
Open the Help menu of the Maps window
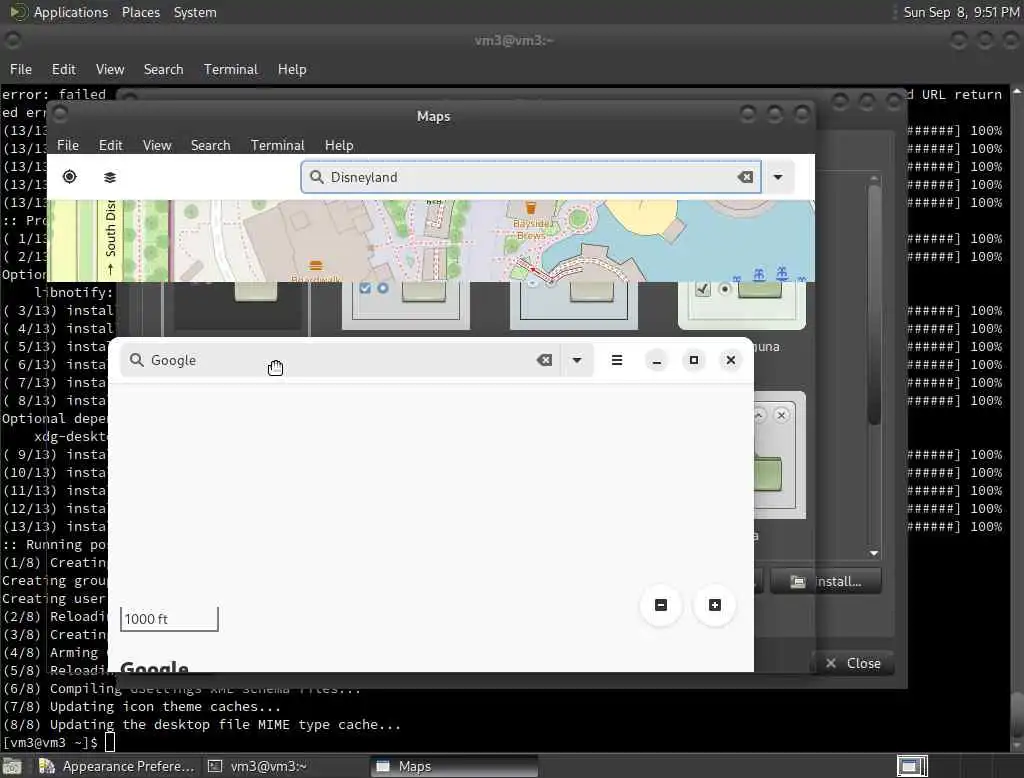[x=339, y=145]
